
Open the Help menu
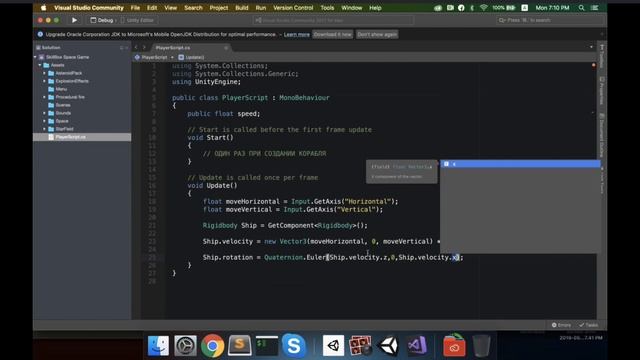(375, 8)
